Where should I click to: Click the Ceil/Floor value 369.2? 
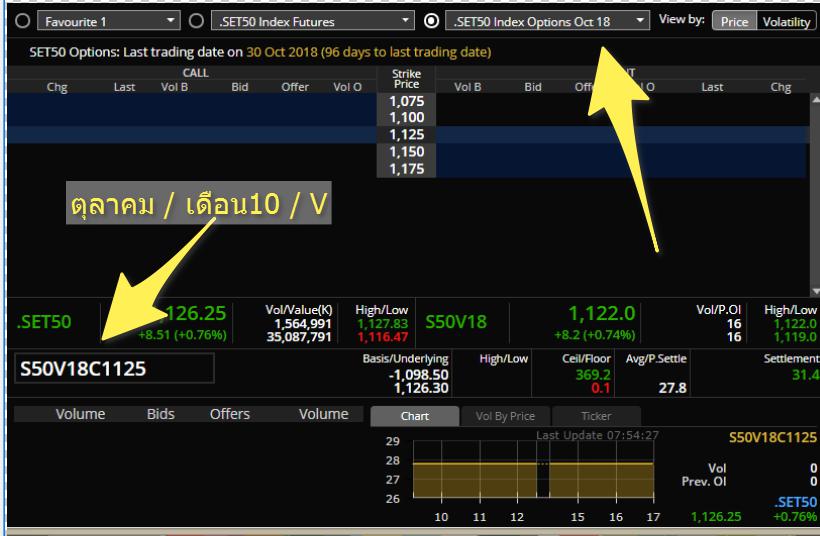pyautogui.click(x=593, y=374)
